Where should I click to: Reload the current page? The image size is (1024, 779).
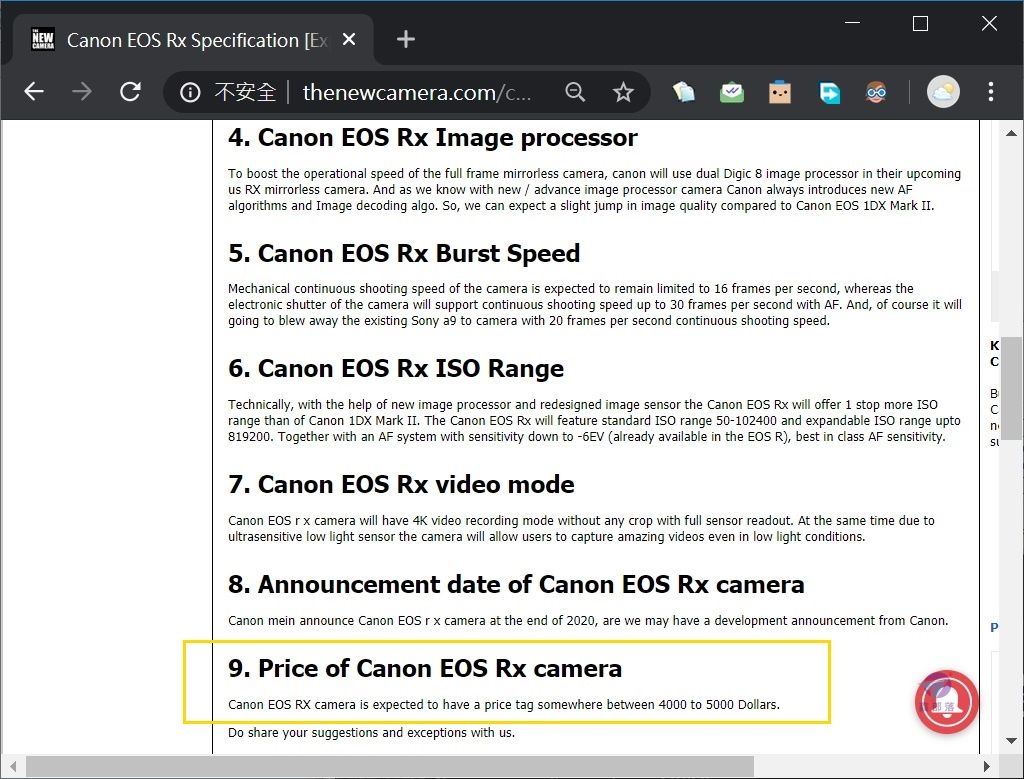click(x=131, y=91)
